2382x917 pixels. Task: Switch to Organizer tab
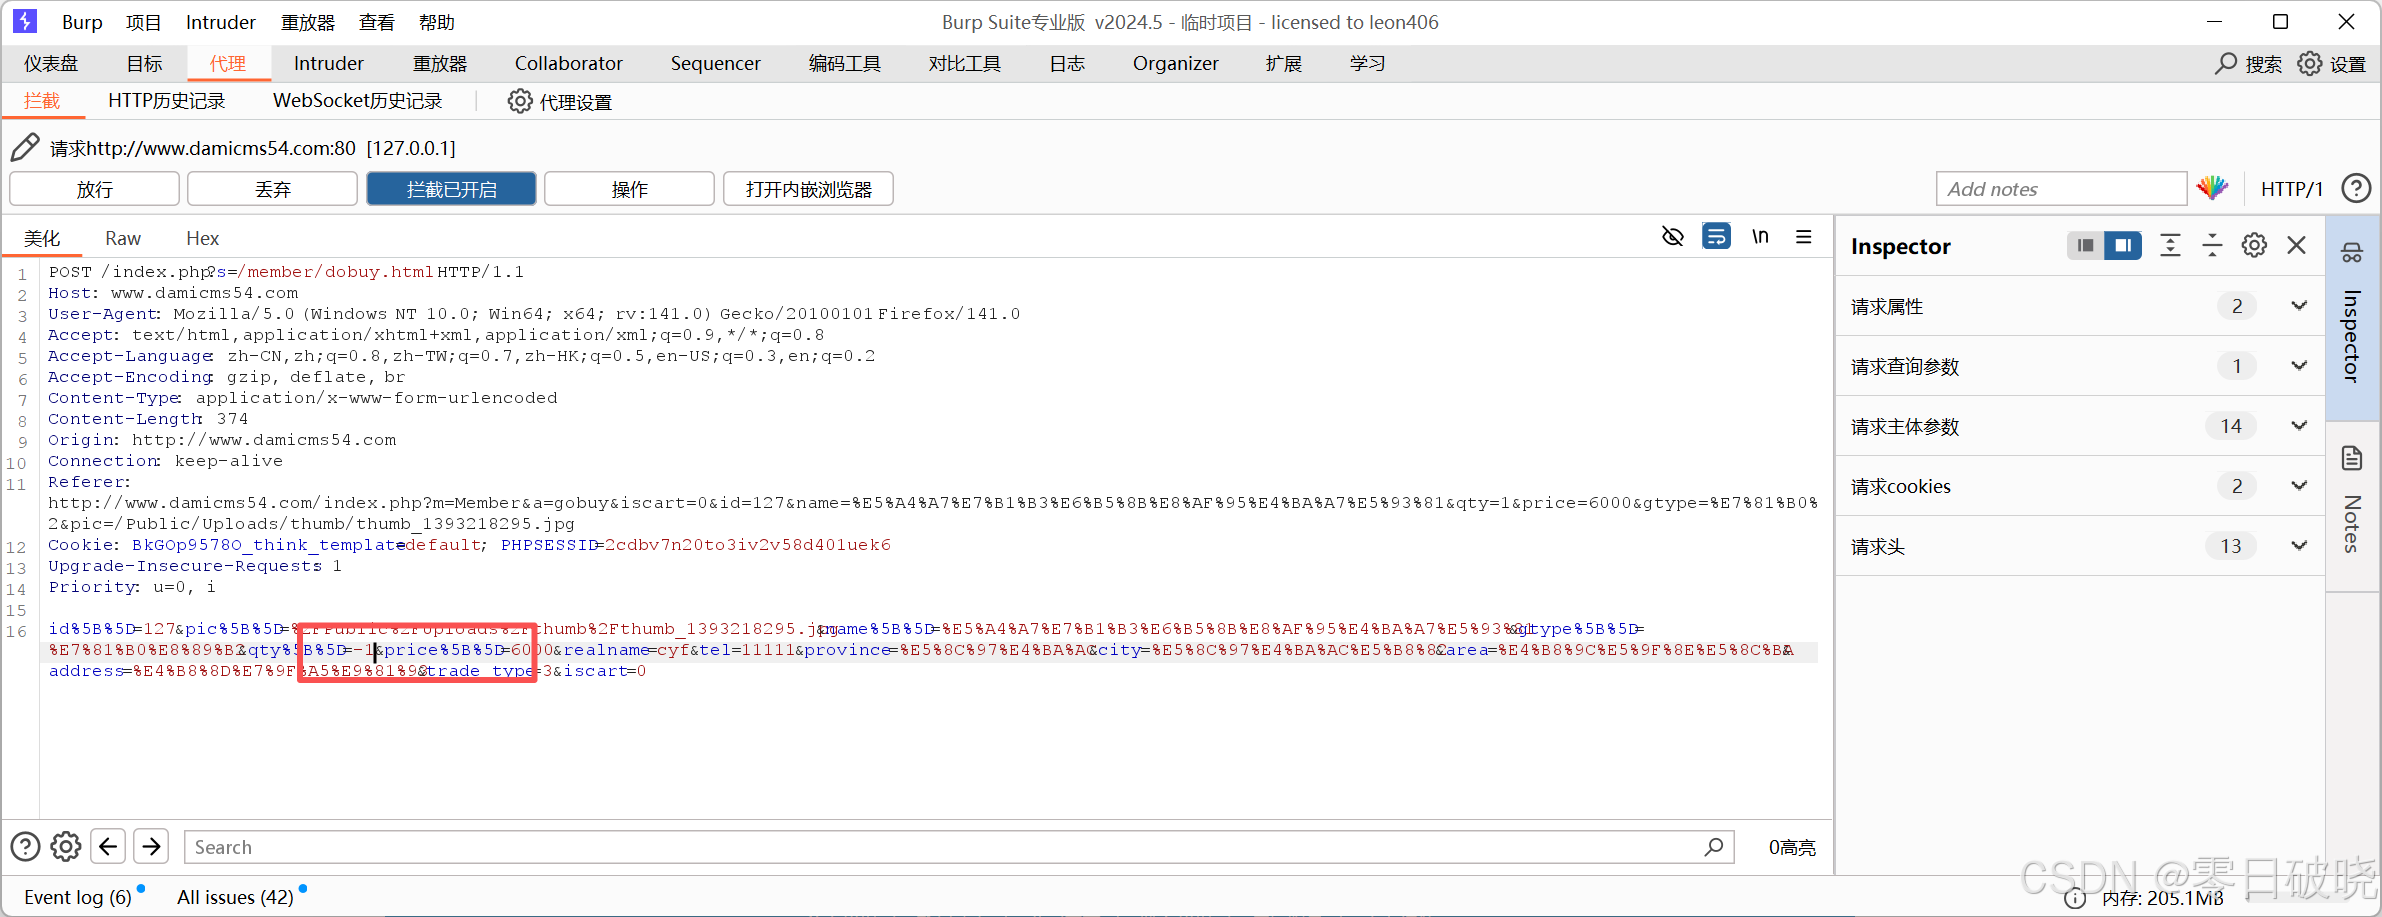point(1175,63)
